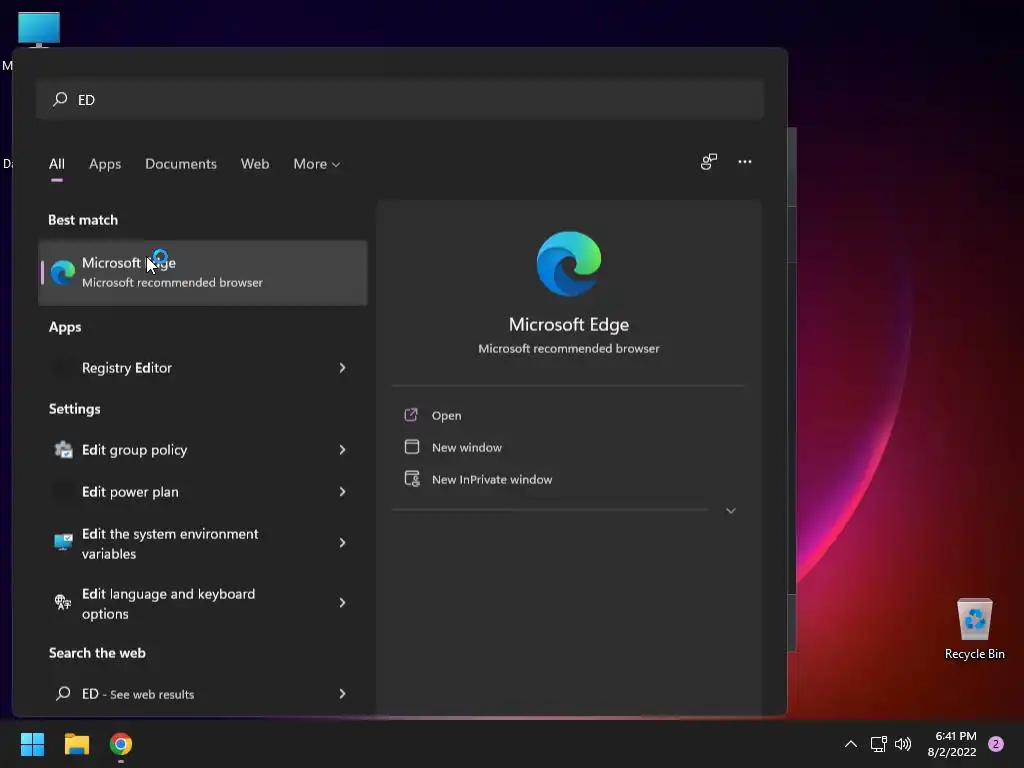Click the New window icon

(x=411, y=447)
